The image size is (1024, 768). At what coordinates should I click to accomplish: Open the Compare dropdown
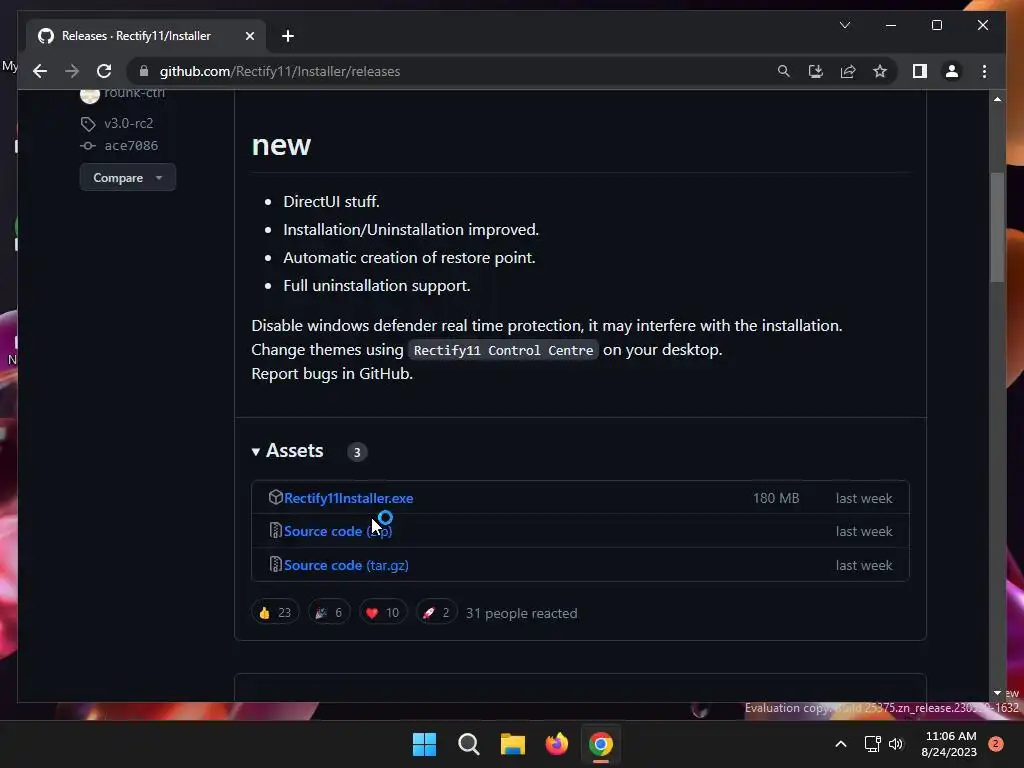point(127,178)
